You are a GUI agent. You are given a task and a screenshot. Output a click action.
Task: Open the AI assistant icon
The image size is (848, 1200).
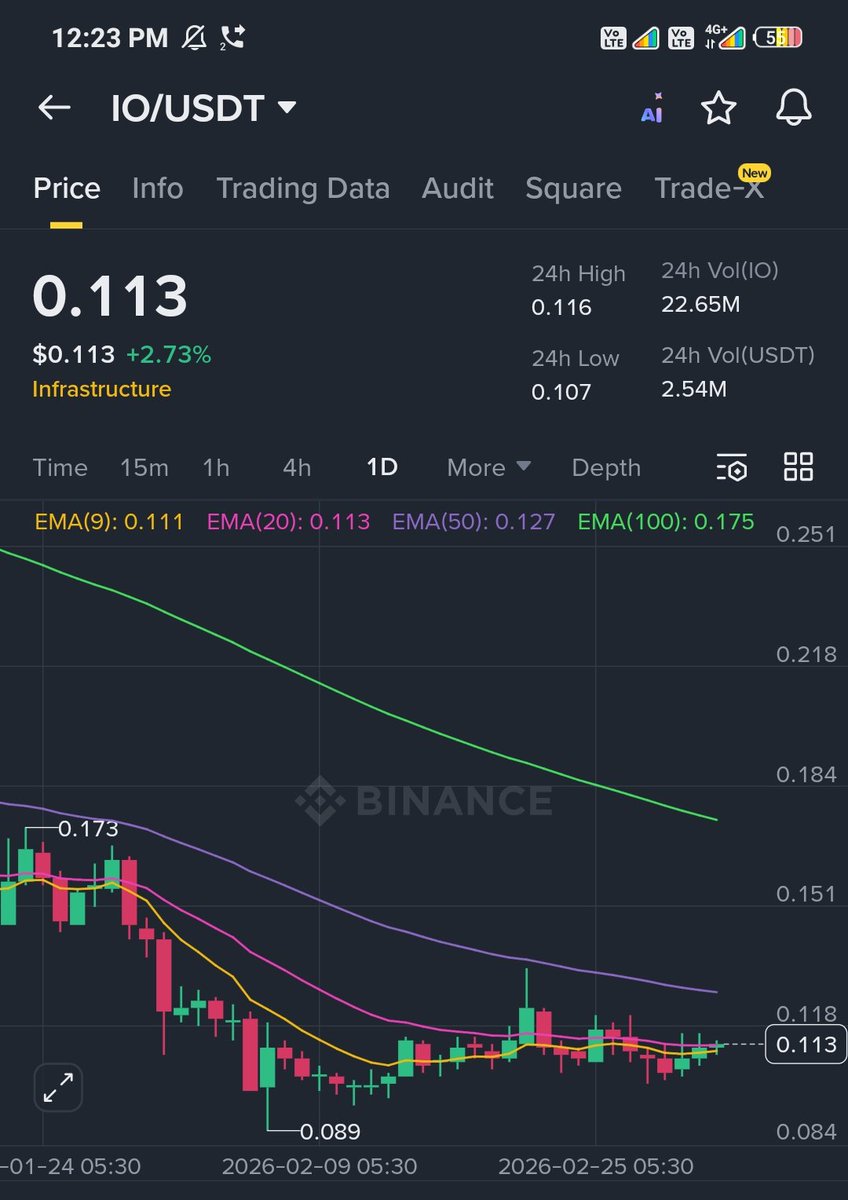(652, 109)
